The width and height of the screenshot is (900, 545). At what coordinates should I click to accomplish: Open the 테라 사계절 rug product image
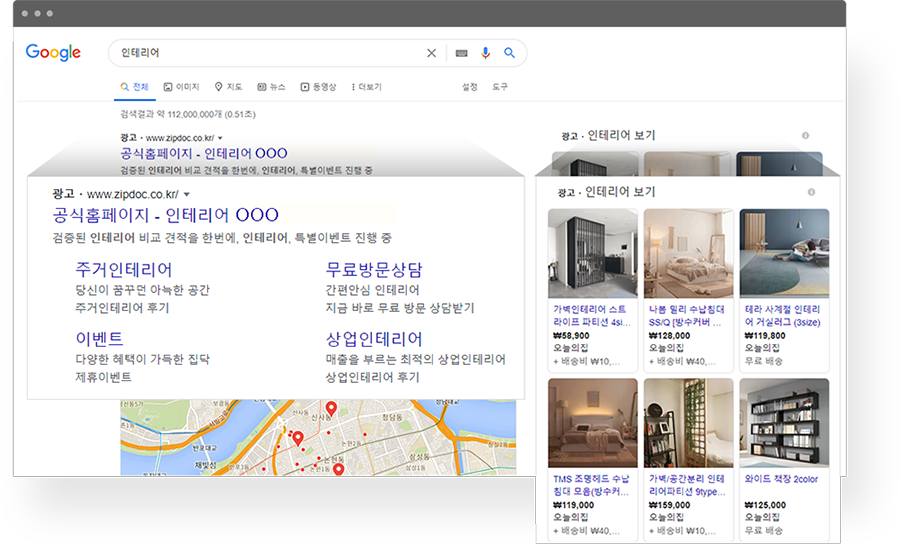pyautogui.click(x=784, y=253)
